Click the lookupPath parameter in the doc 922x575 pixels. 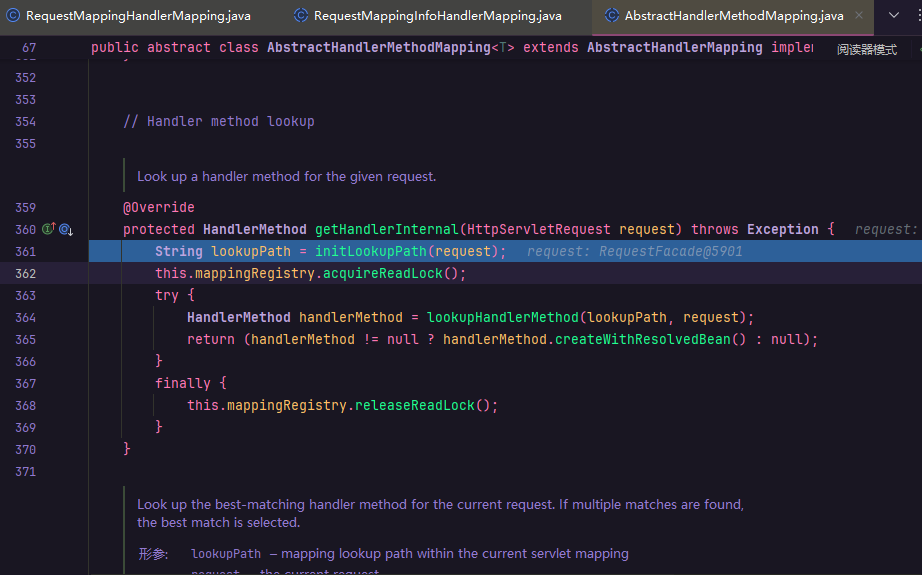point(226,554)
